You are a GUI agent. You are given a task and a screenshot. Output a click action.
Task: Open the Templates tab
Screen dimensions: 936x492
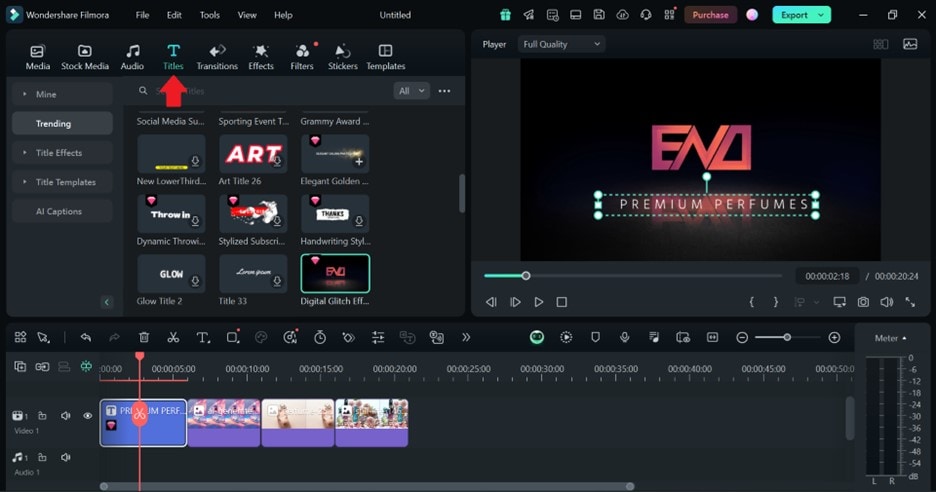pos(386,58)
